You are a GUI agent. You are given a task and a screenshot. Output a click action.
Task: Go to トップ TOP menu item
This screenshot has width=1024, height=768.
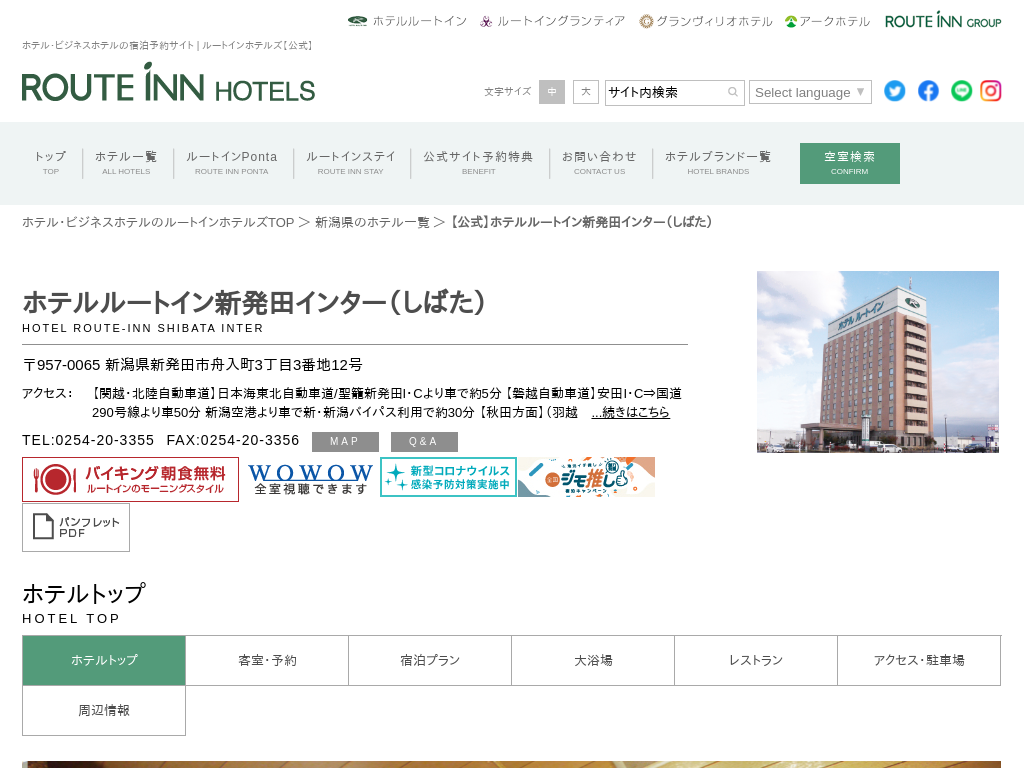pos(51,163)
